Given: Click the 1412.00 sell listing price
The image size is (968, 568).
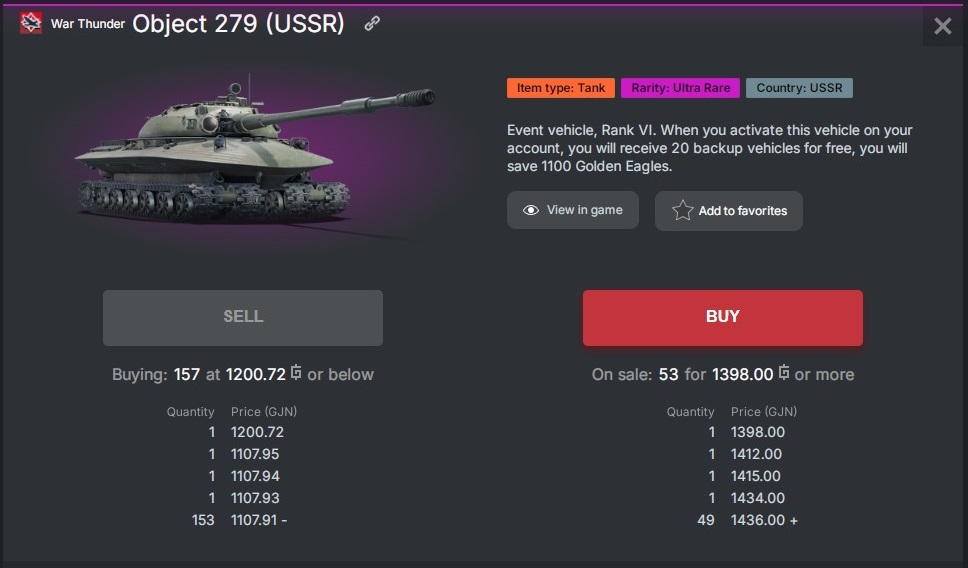Looking at the screenshot, I should (757, 454).
